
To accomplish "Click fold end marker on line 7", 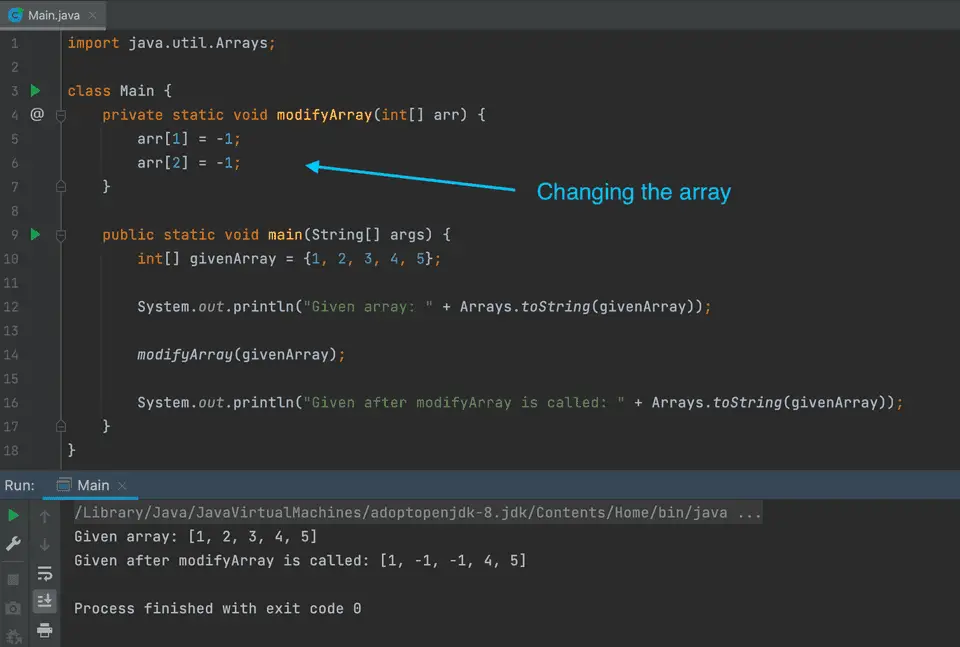I will coord(61,186).
